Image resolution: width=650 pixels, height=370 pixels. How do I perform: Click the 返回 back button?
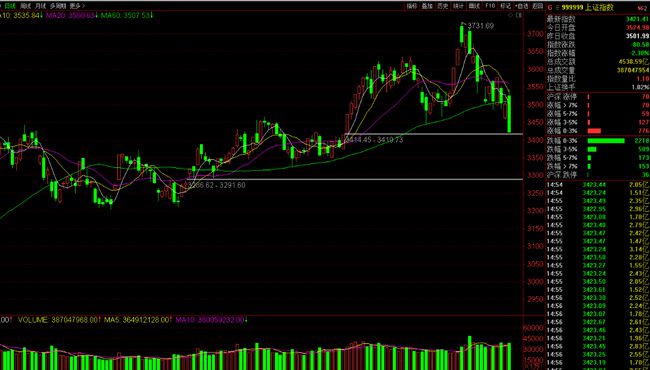(x=538, y=6)
